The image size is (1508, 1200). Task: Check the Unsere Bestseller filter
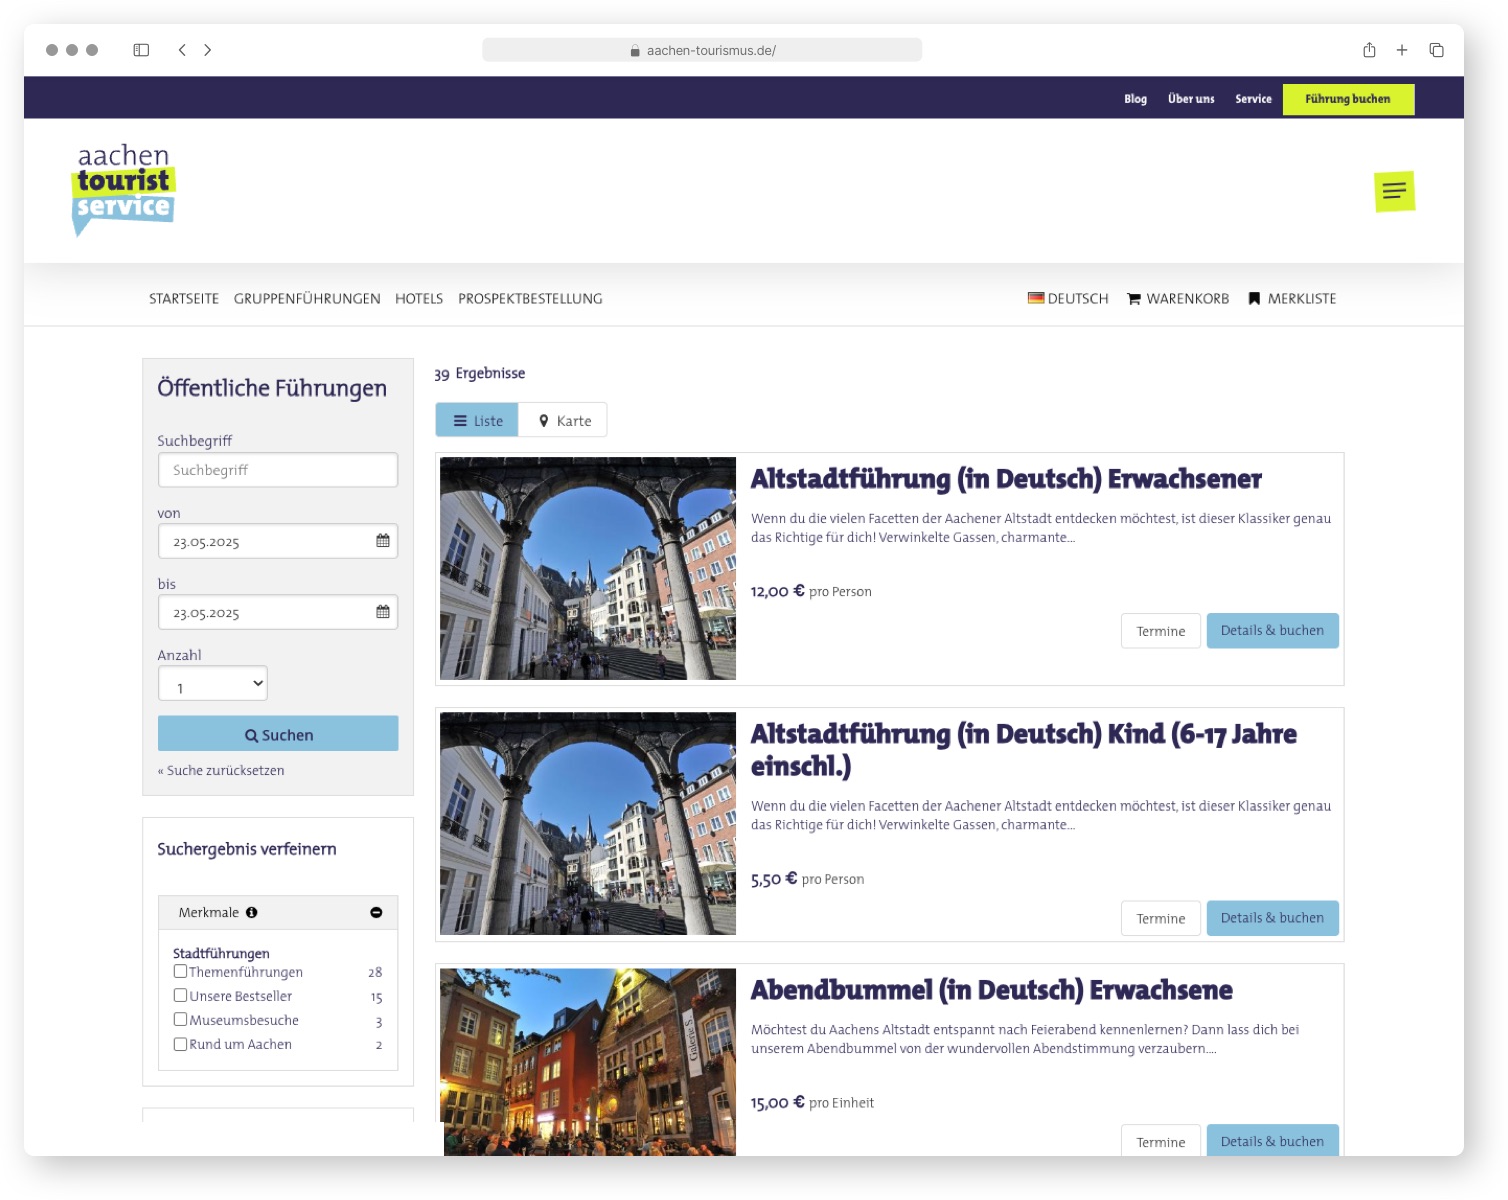[x=180, y=995]
